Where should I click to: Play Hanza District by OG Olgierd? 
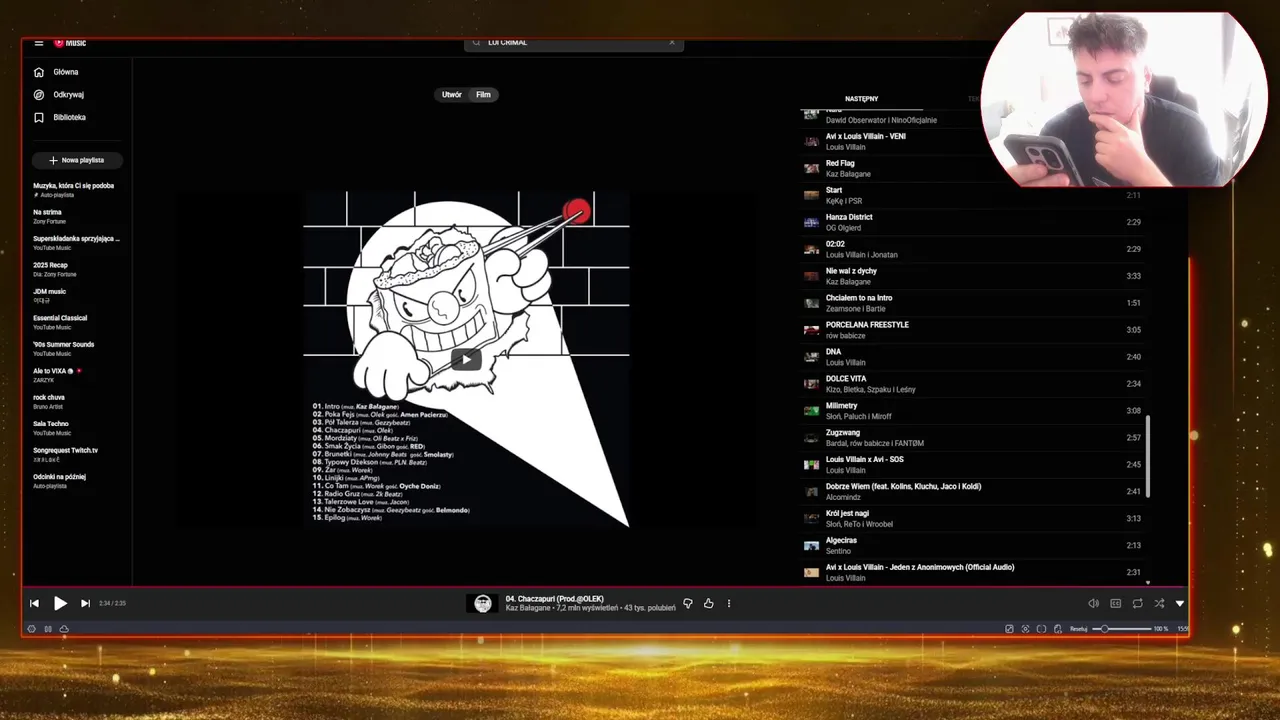coord(975,222)
